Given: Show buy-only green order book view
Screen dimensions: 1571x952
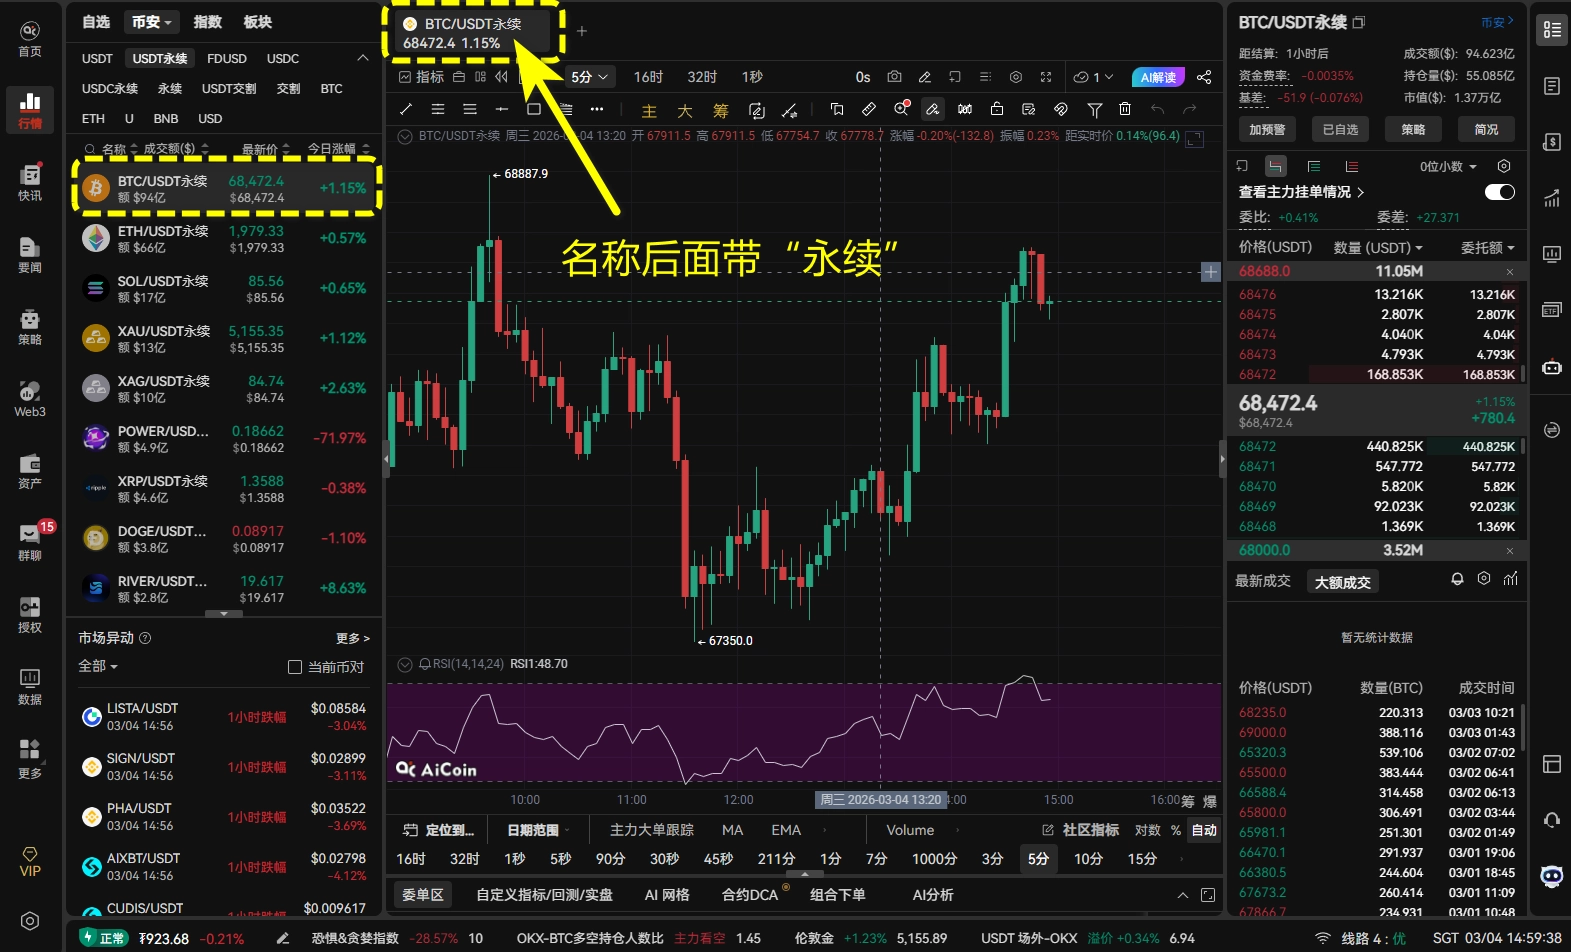Looking at the screenshot, I should coord(1313,166).
